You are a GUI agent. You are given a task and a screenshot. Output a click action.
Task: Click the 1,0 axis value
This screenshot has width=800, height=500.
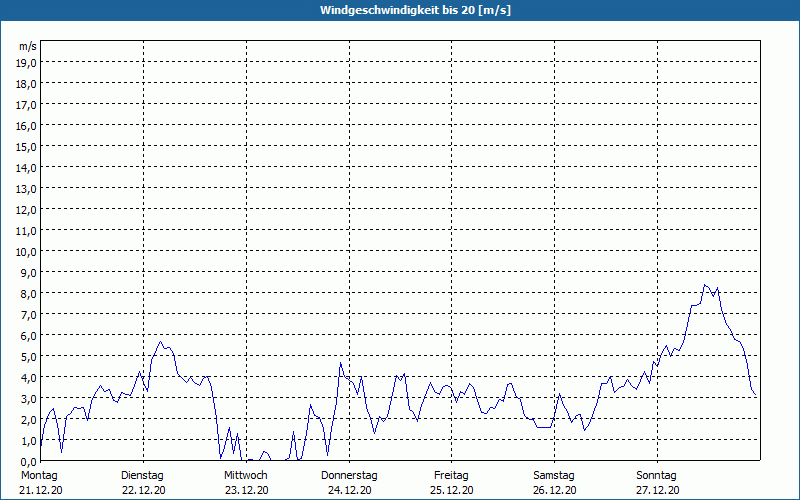pyautogui.click(x=28, y=441)
